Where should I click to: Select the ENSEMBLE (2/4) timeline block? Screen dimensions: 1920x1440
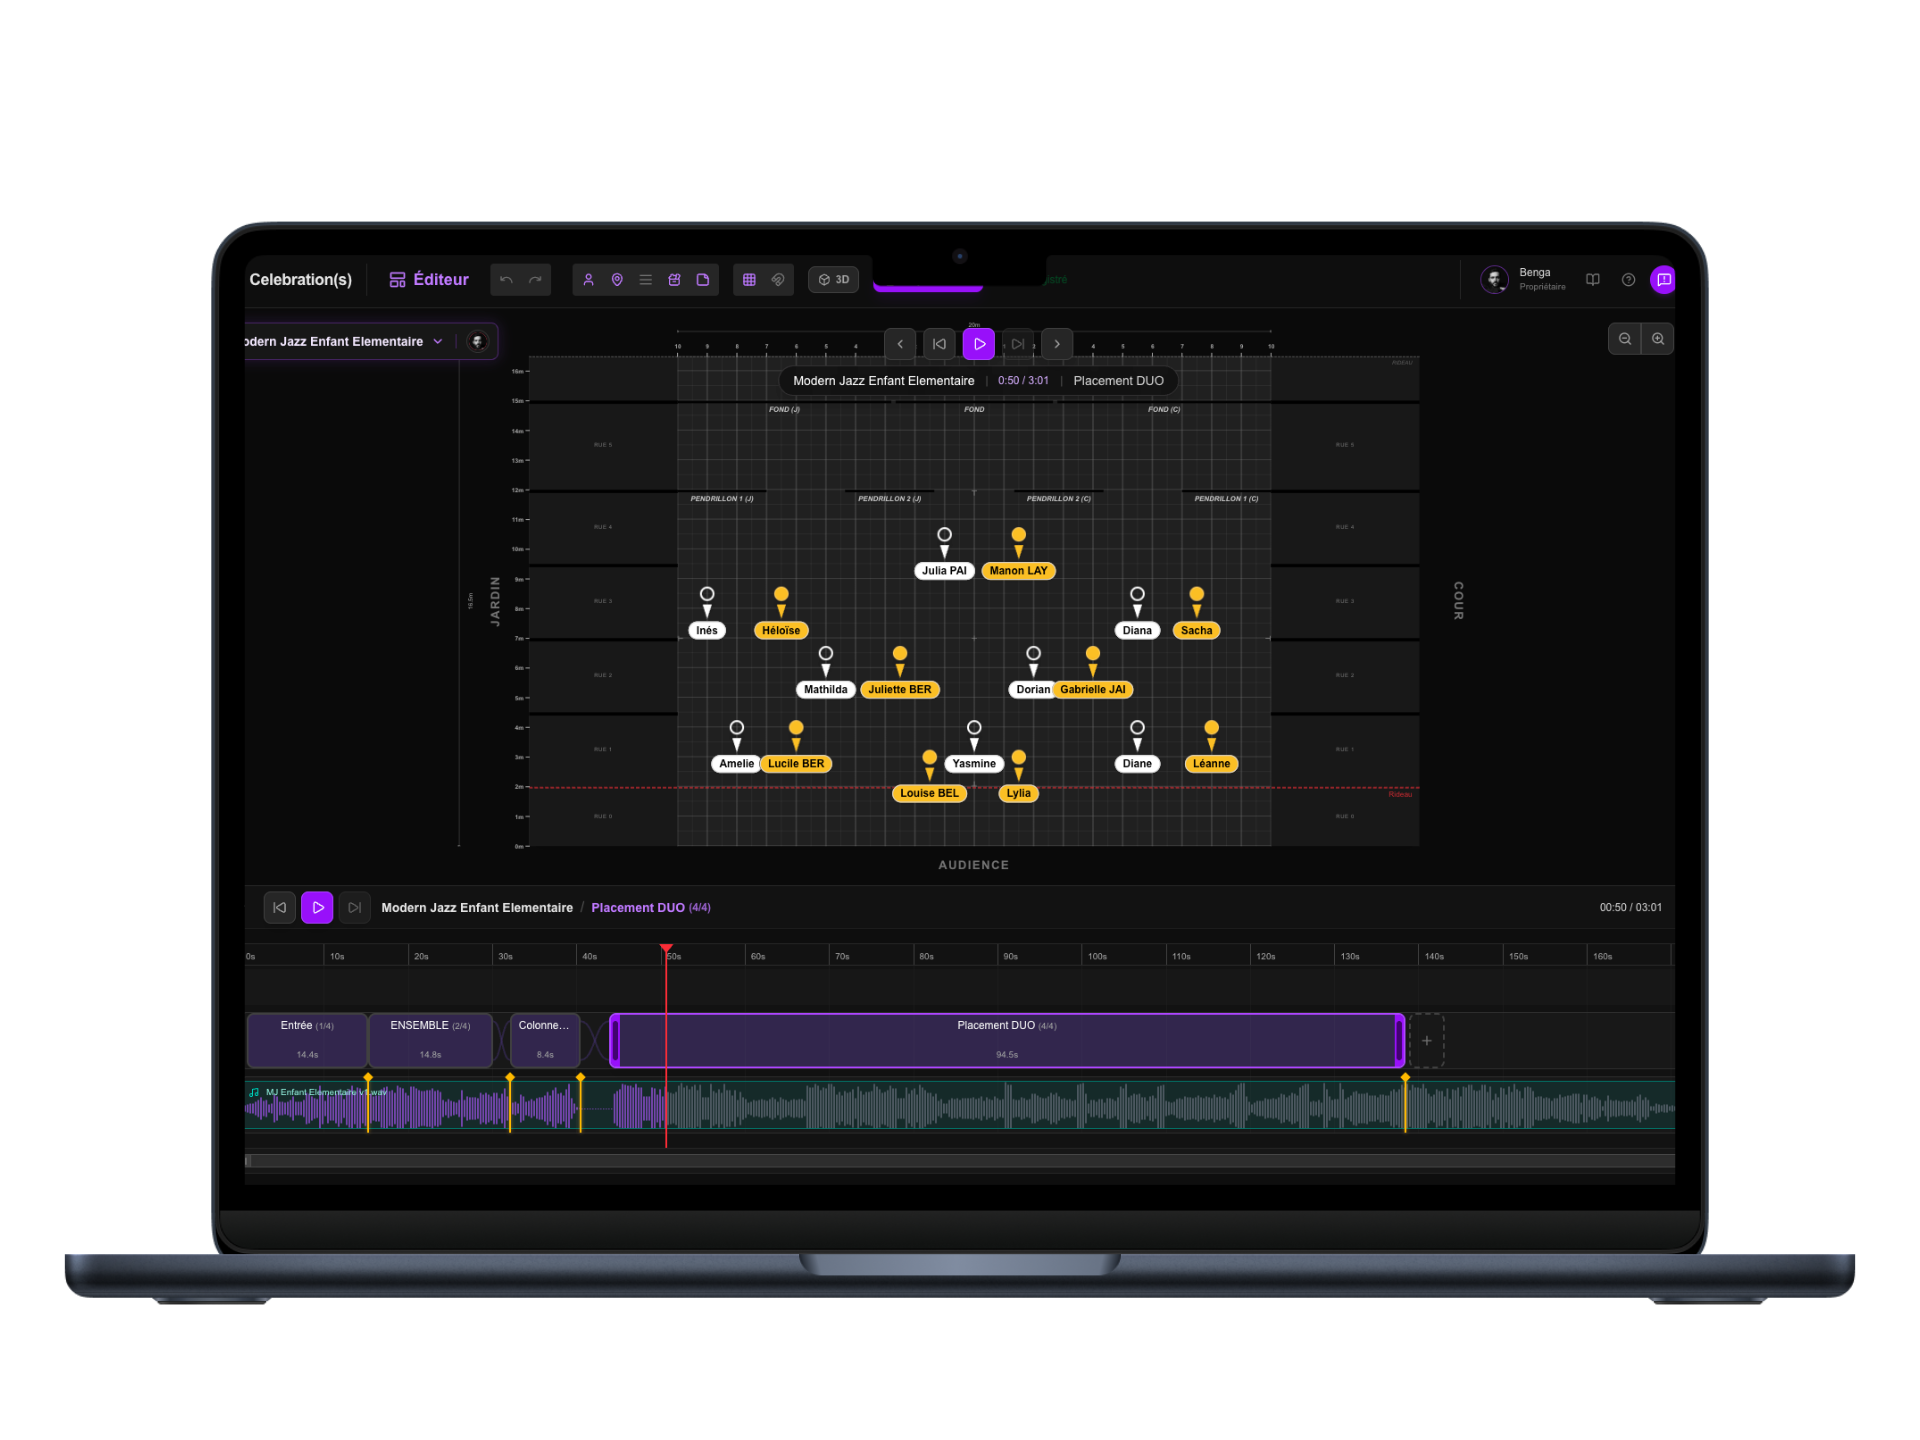pyautogui.click(x=430, y=1040)
